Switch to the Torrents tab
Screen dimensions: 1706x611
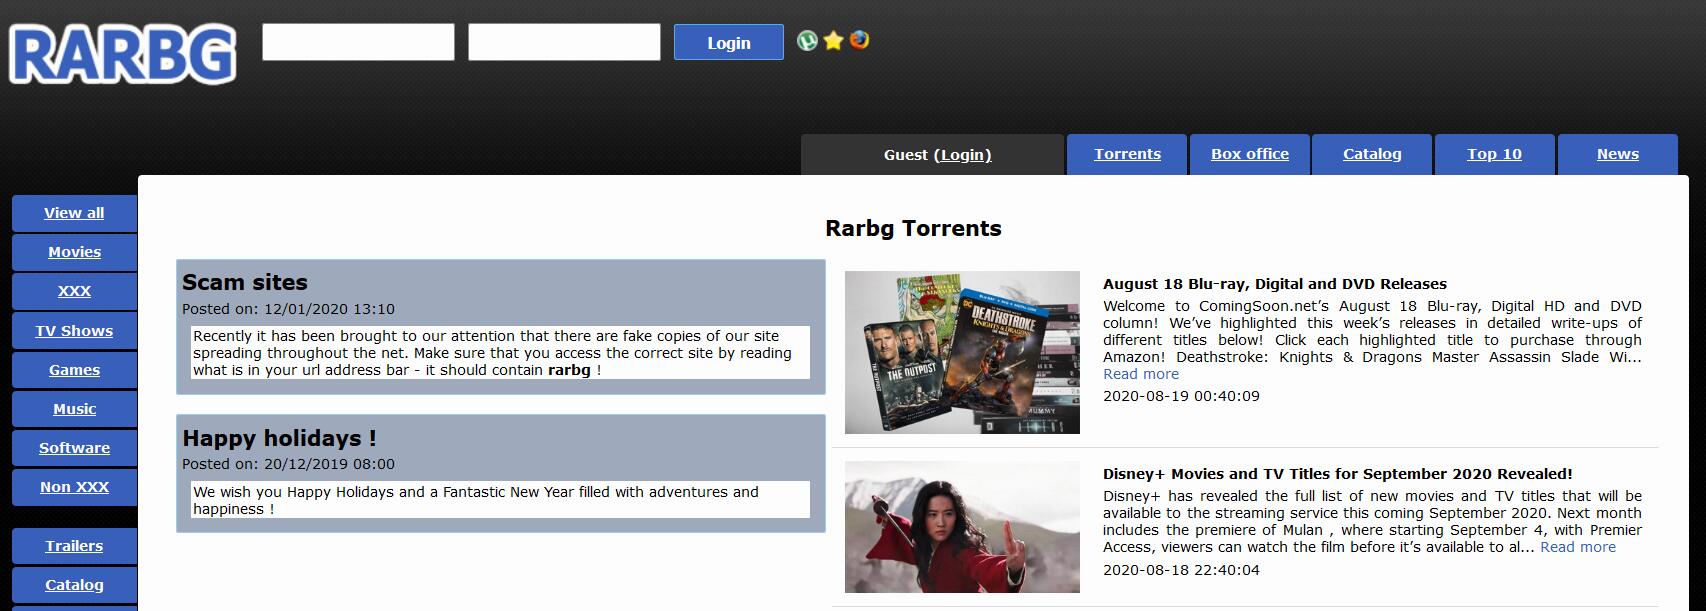tap(1127, 154)
